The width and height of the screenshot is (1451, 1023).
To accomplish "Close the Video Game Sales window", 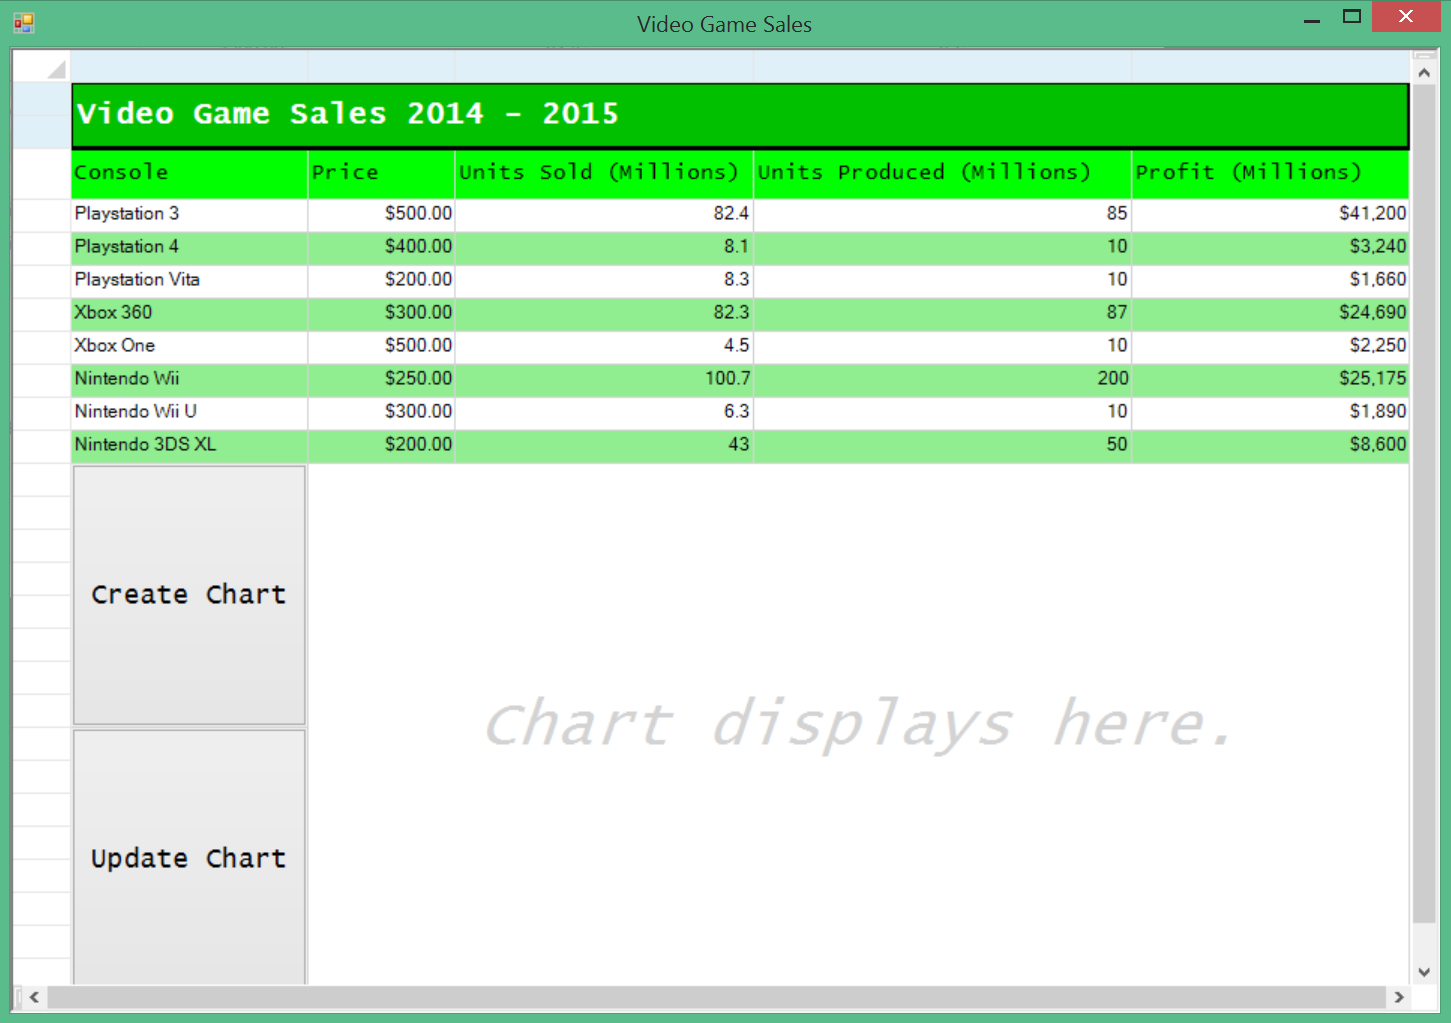I will tap(1406, 17).
